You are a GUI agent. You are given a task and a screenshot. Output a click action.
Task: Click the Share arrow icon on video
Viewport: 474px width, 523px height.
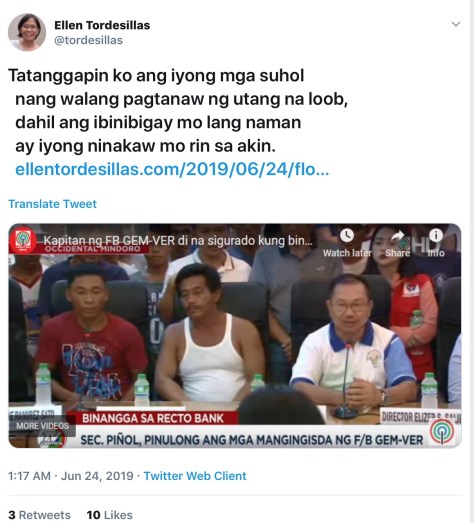398,236
